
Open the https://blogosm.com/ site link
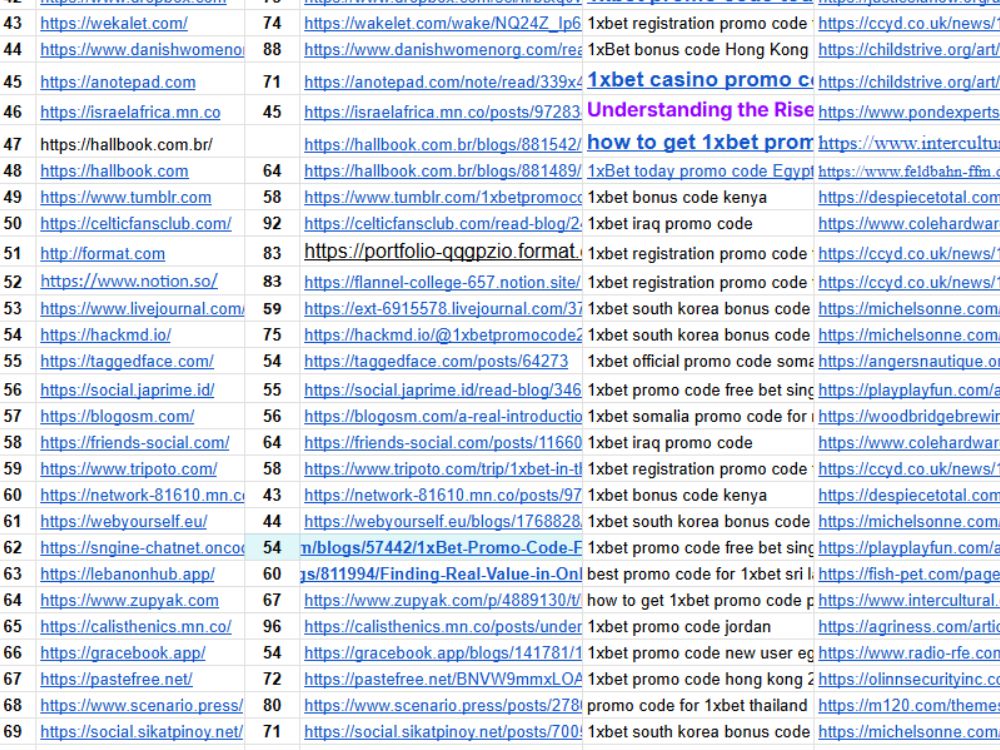click(117, 416)
